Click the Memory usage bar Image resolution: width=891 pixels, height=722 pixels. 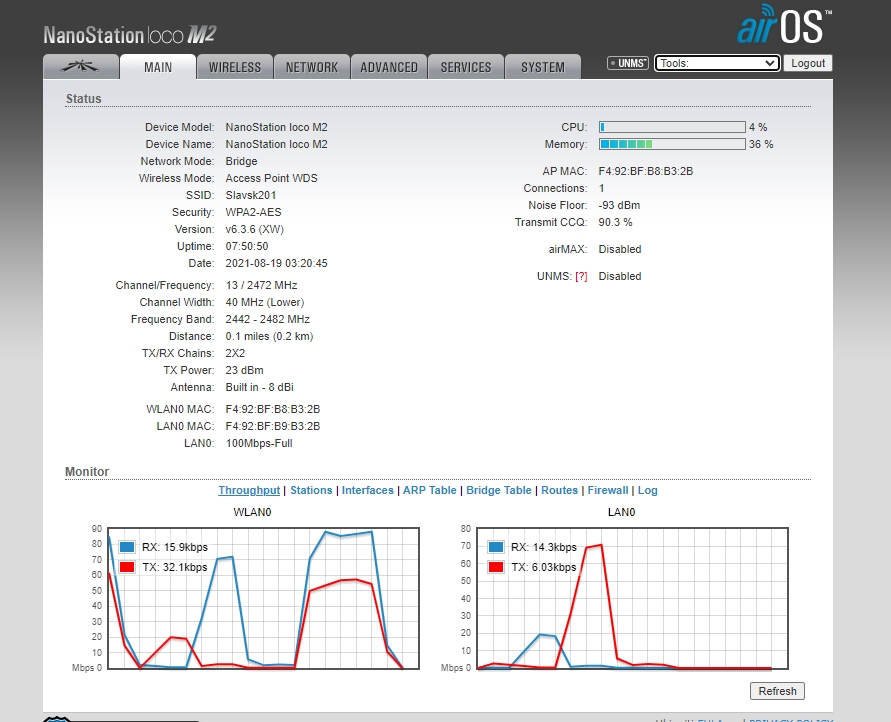click(x=672, y=144)
